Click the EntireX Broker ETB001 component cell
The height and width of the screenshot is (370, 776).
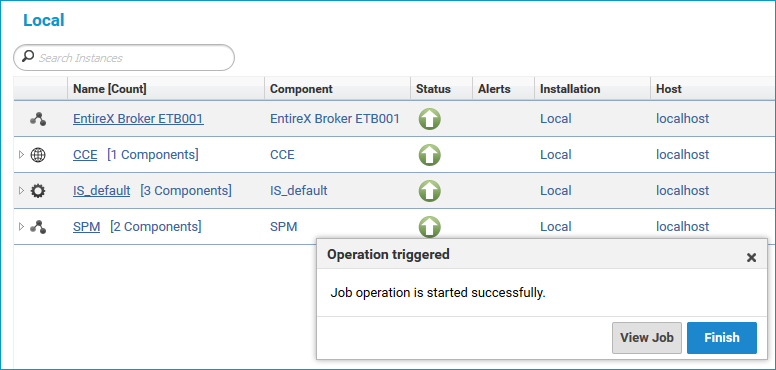335,119
